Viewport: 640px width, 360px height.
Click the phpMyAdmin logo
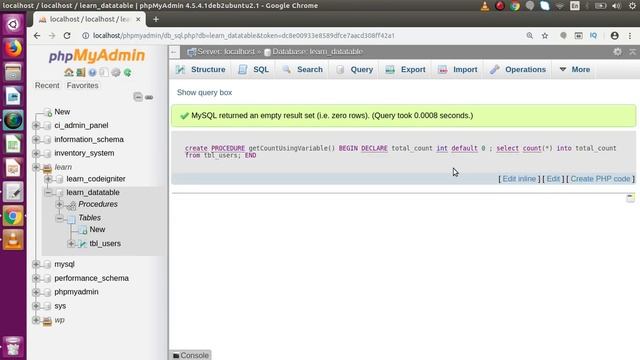coord(97,56)
